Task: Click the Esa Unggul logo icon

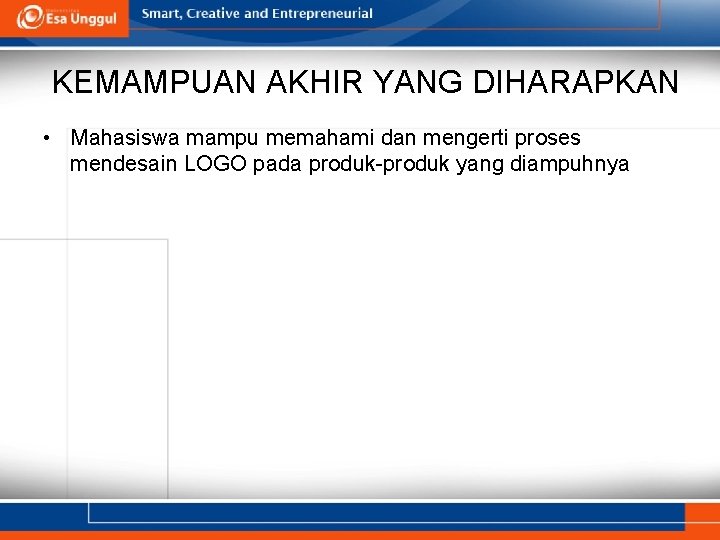Action: coord(30,17)
